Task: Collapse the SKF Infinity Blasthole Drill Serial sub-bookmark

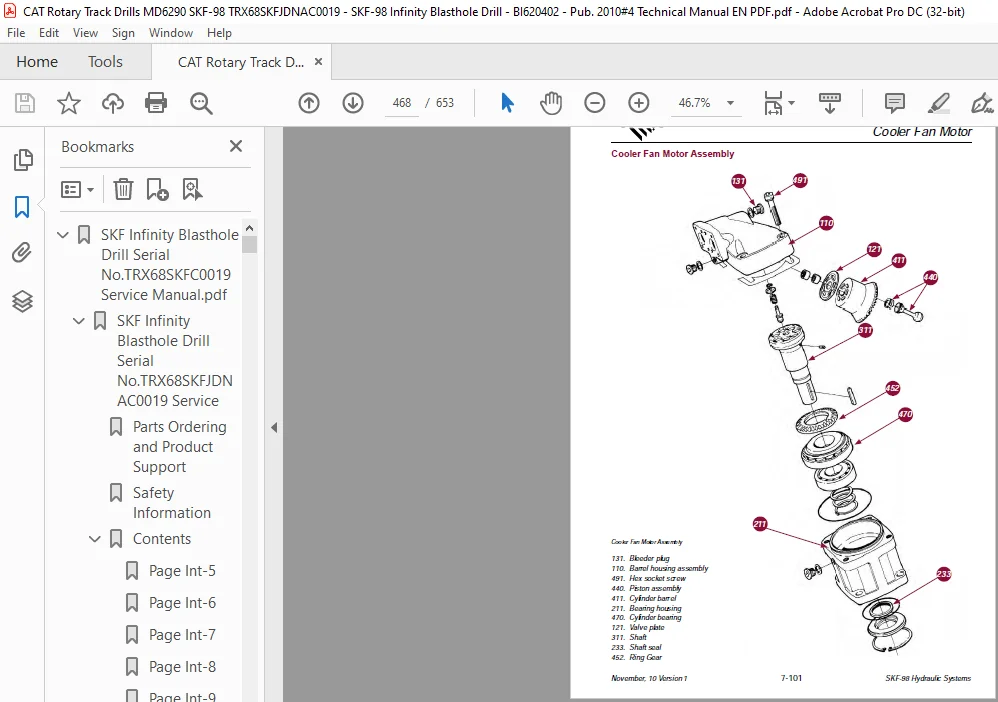Action: click(79, 321)
